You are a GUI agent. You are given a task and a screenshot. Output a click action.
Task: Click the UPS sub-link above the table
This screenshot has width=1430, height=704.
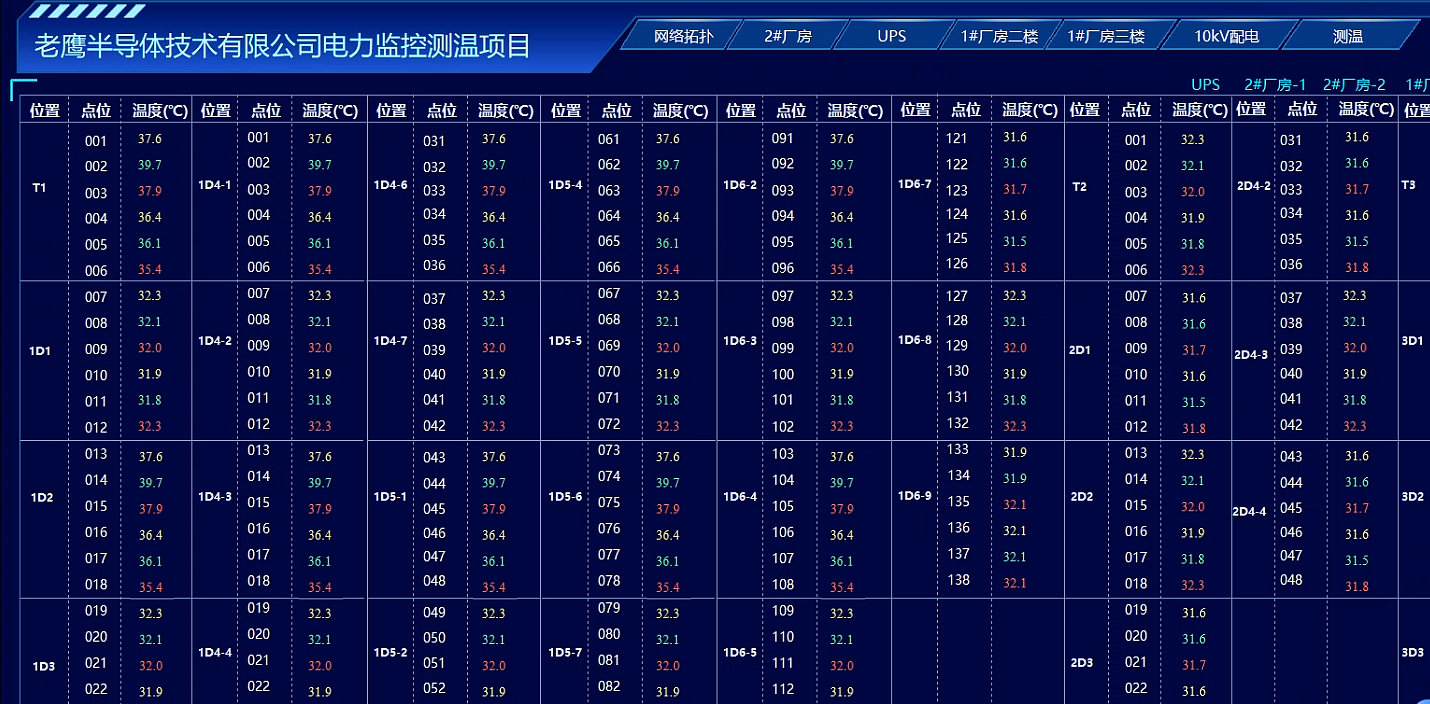(x=1206, y=85)
